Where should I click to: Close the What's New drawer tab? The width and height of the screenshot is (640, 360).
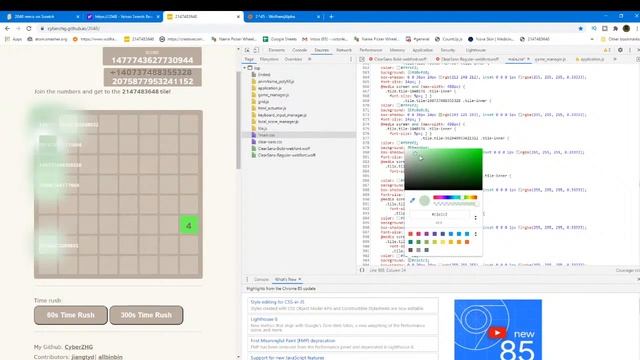coord(300,279)
